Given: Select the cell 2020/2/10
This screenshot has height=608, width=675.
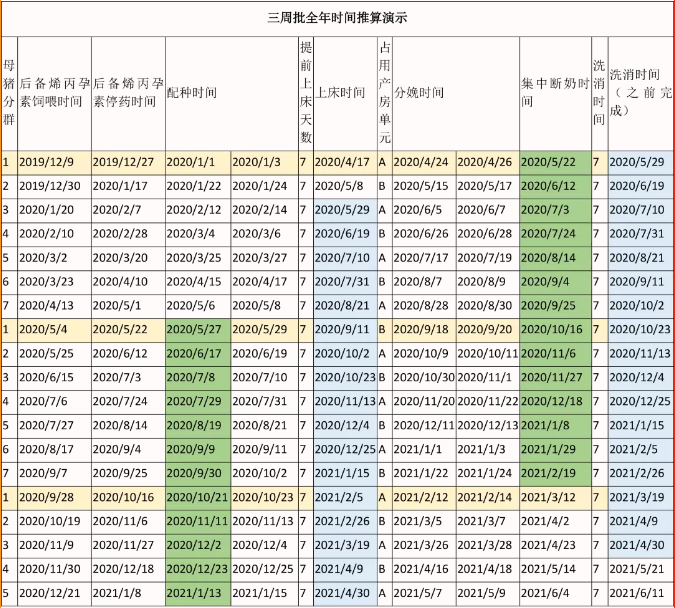Looking at the screenshot, I should point(55,234).
